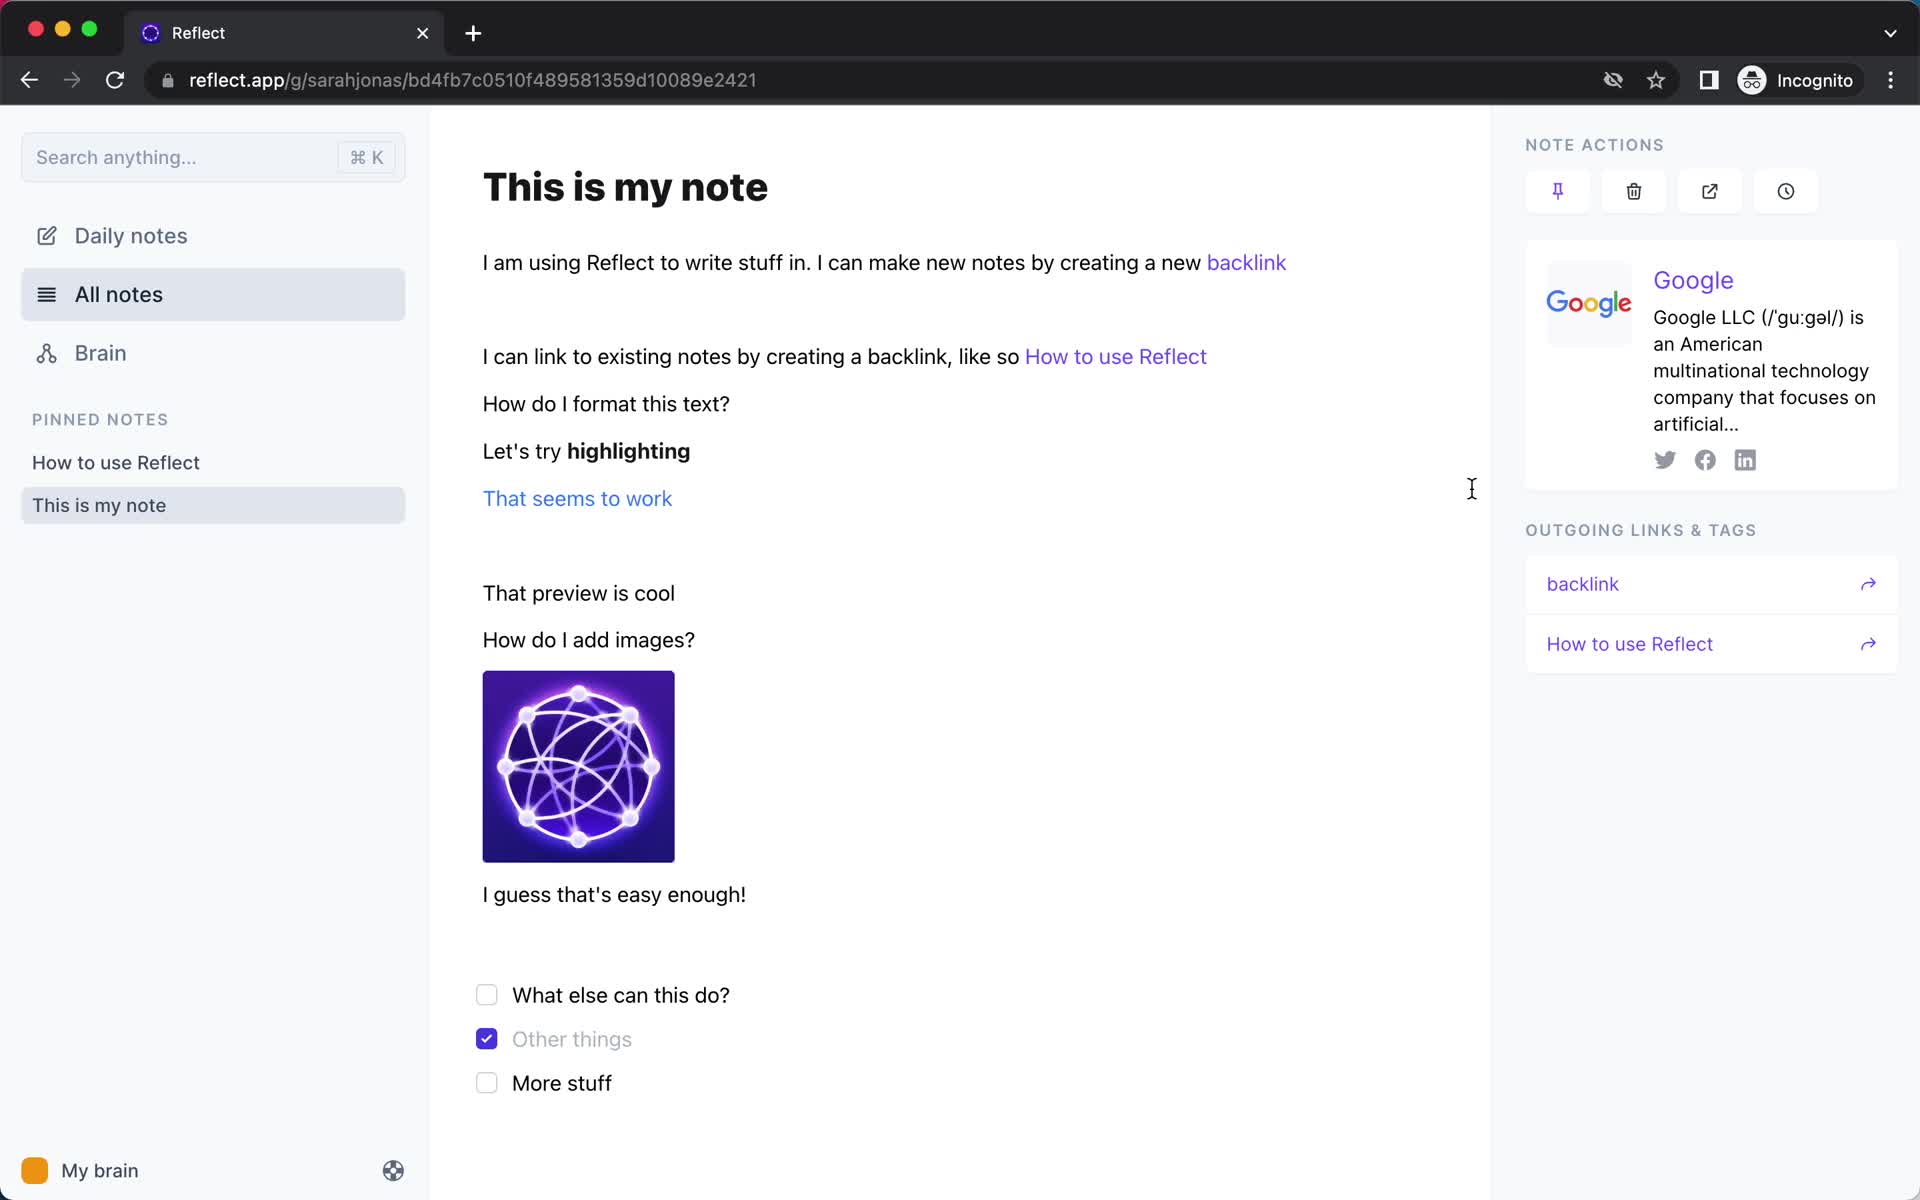This screenshot has width=1920, height=1200.
Task: Open the Google title link in preview
Action: pyautogui.click(x=1693, y=280)
